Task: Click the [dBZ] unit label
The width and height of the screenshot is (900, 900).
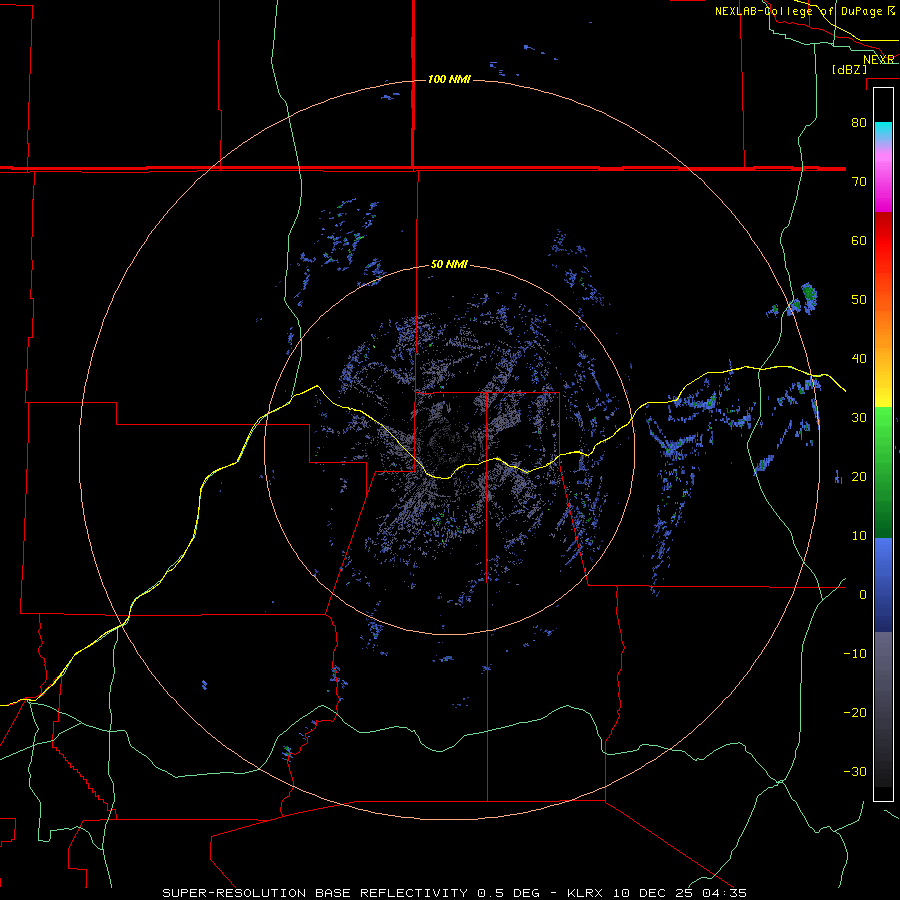Action: click(x=849, y=69)
